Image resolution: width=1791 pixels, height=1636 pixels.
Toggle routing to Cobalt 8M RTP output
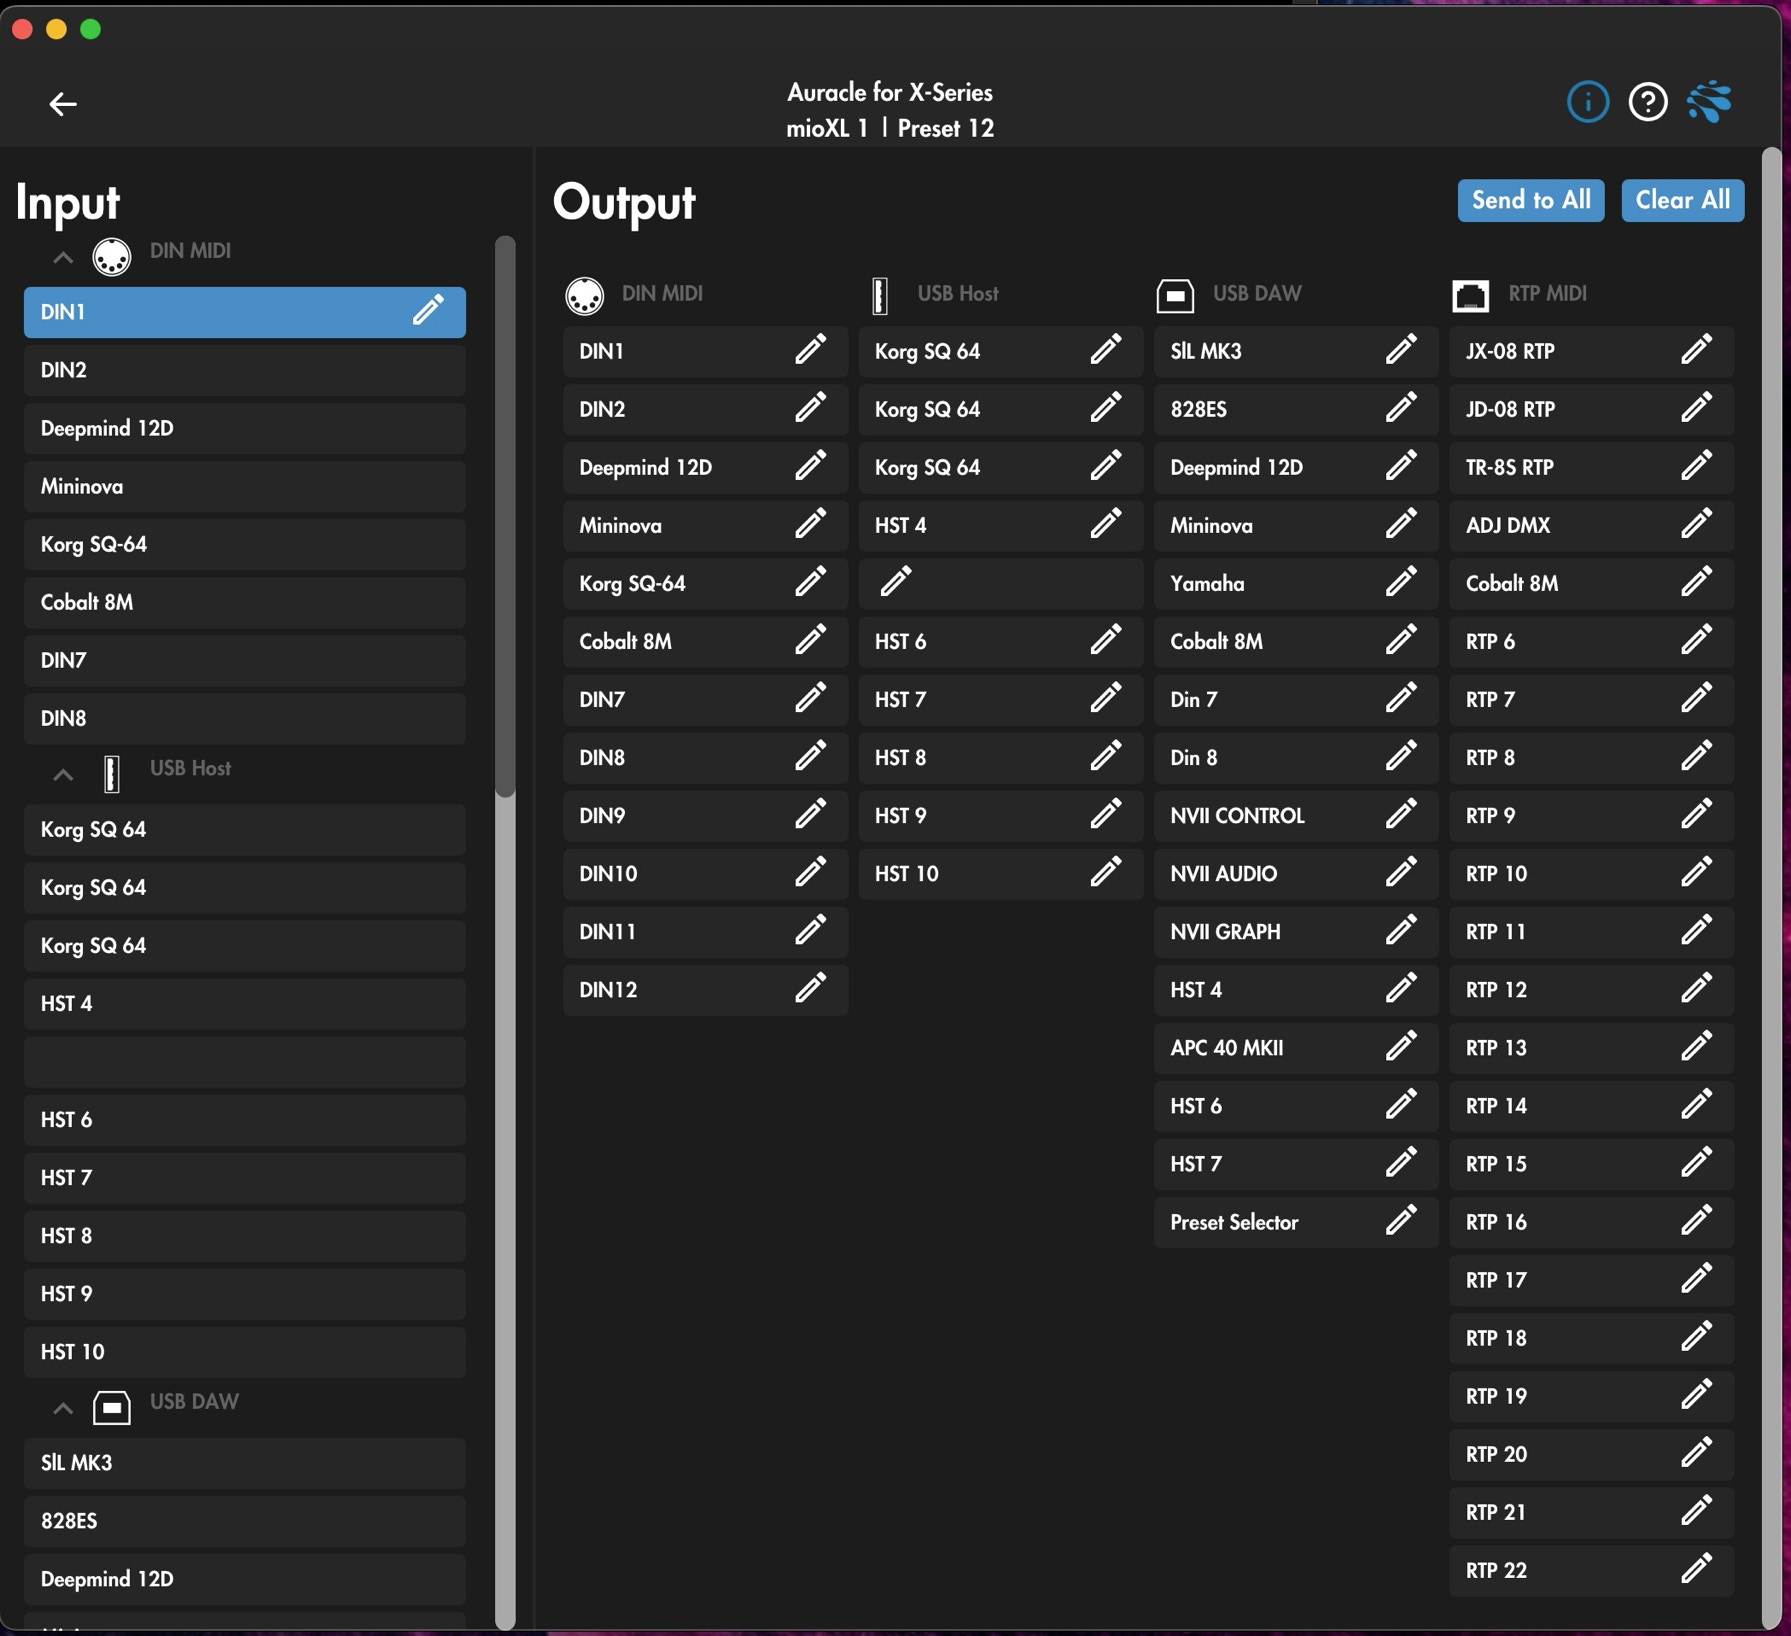(1591, 583)
